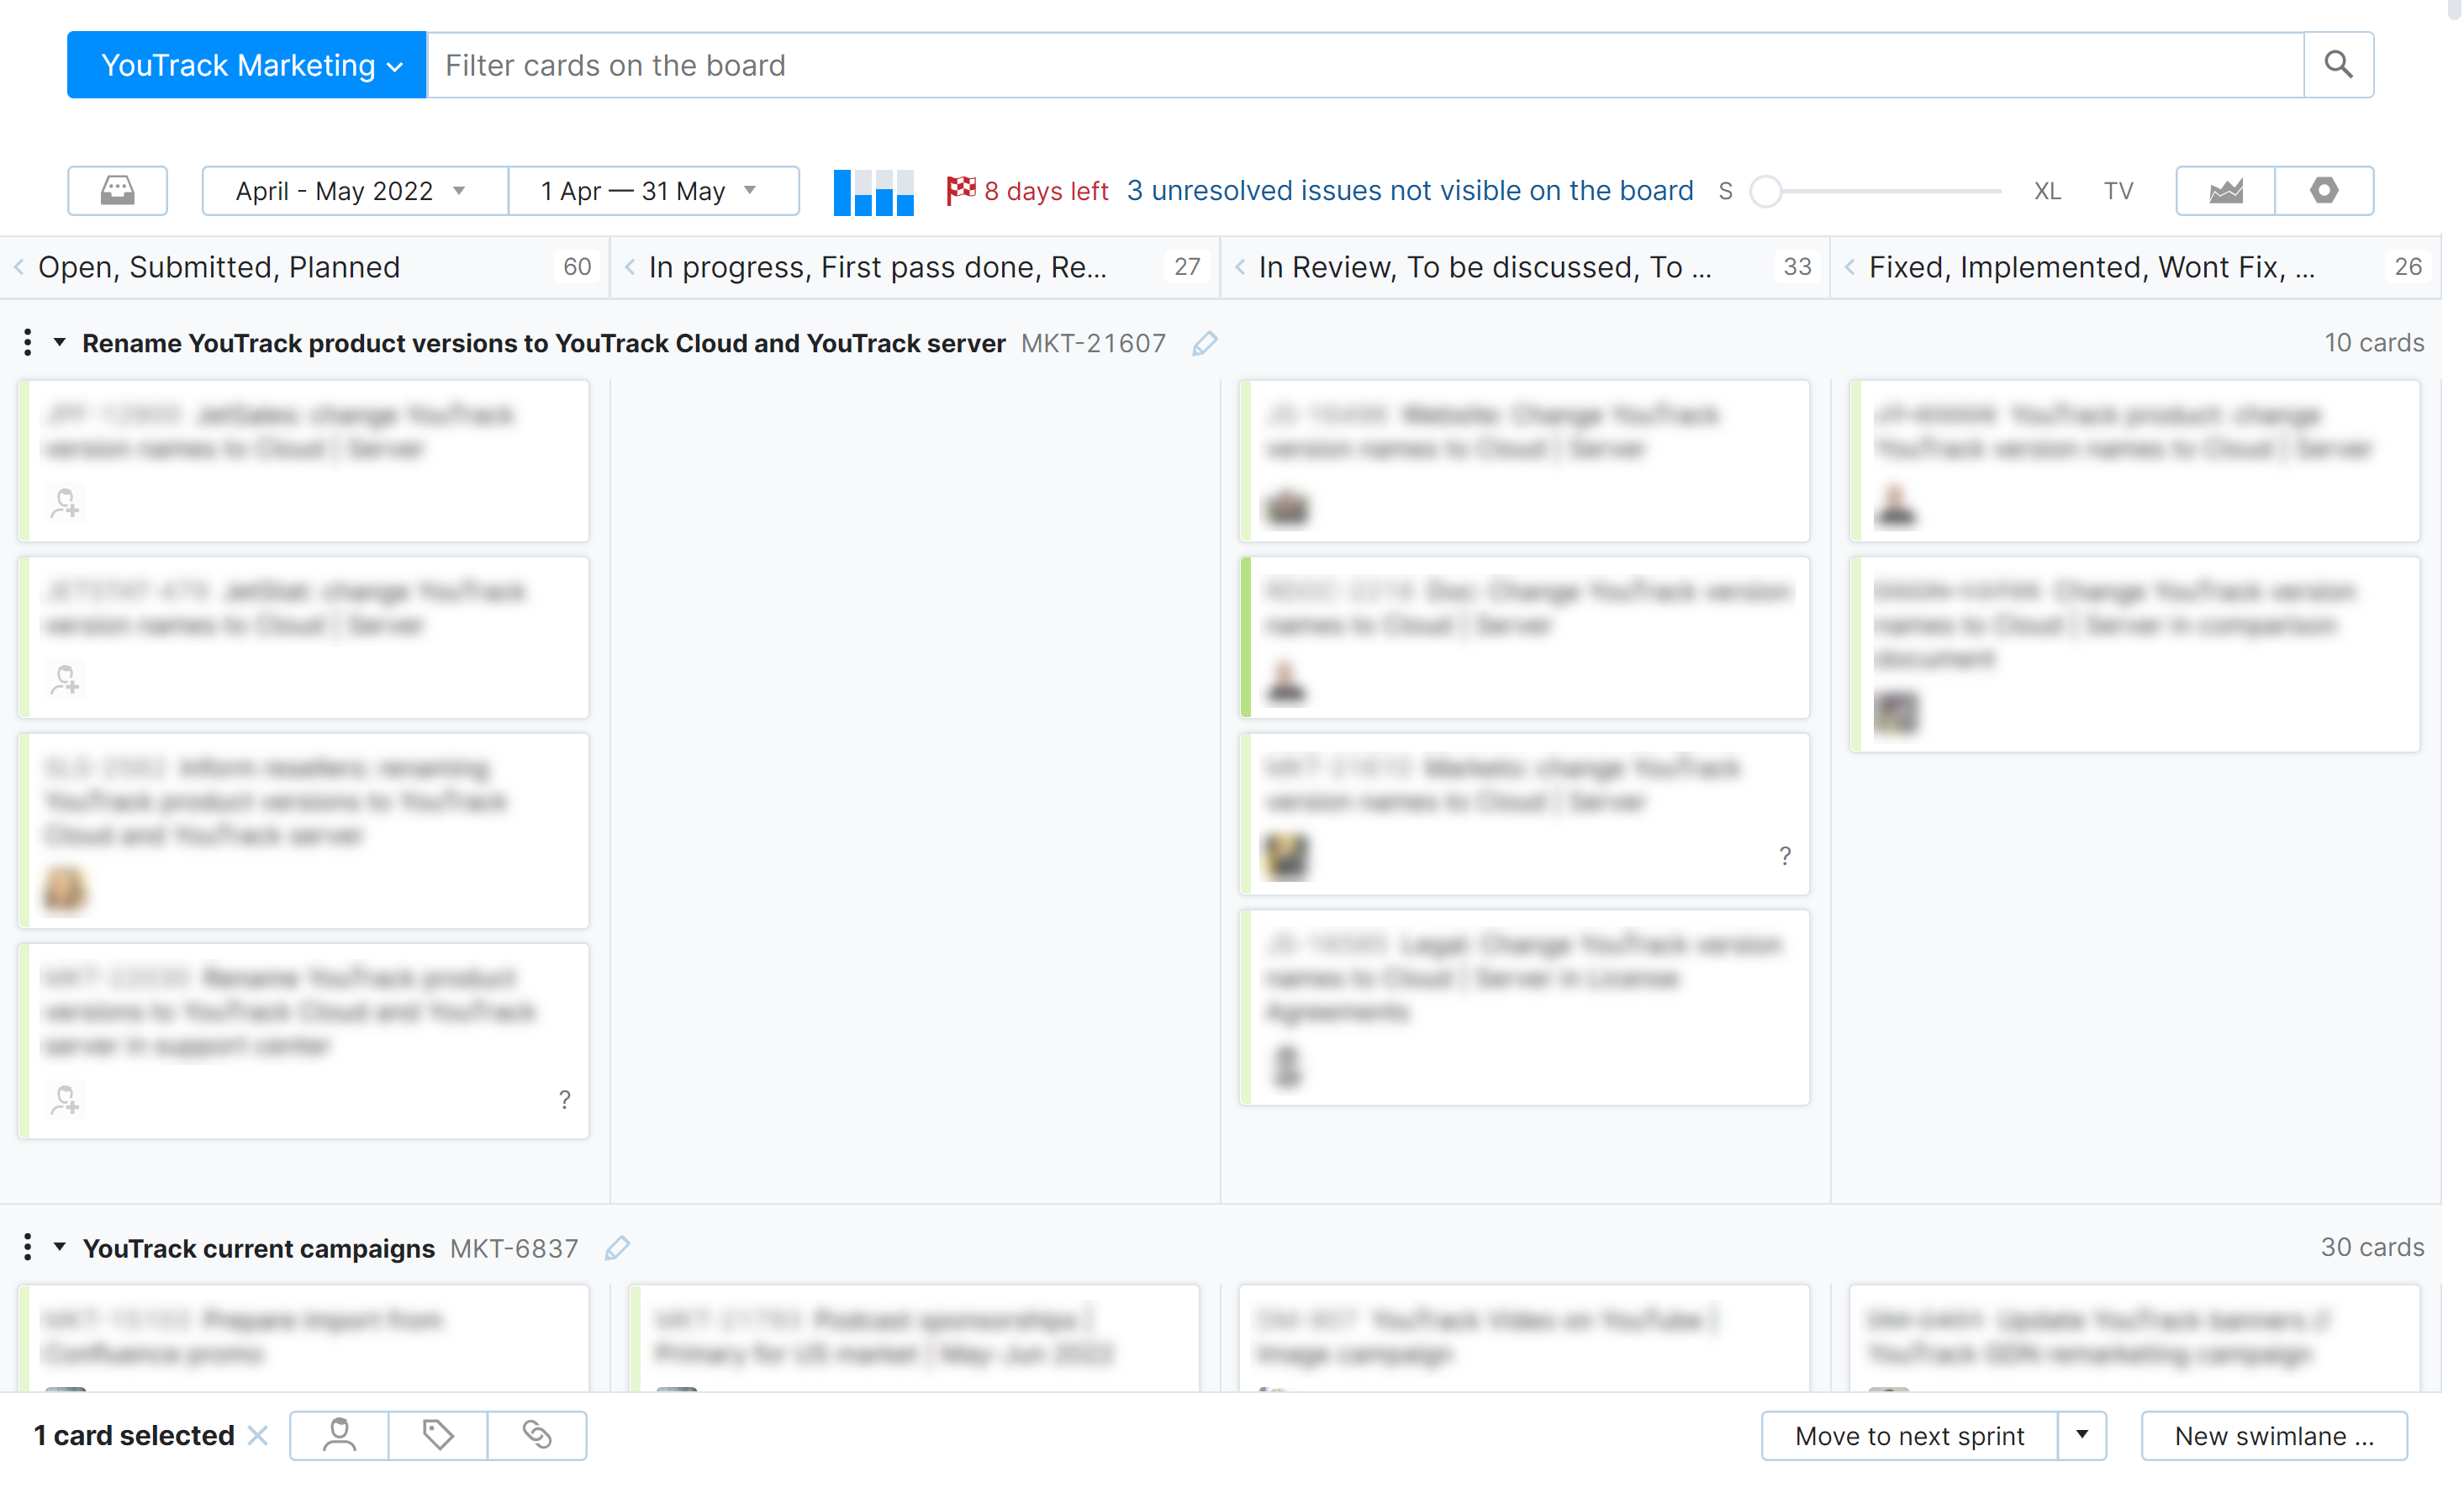The image size is (2464, 1488).
Task: Open the Move to next sprint dropdown arrow
Action: tap(2082, 1435)
